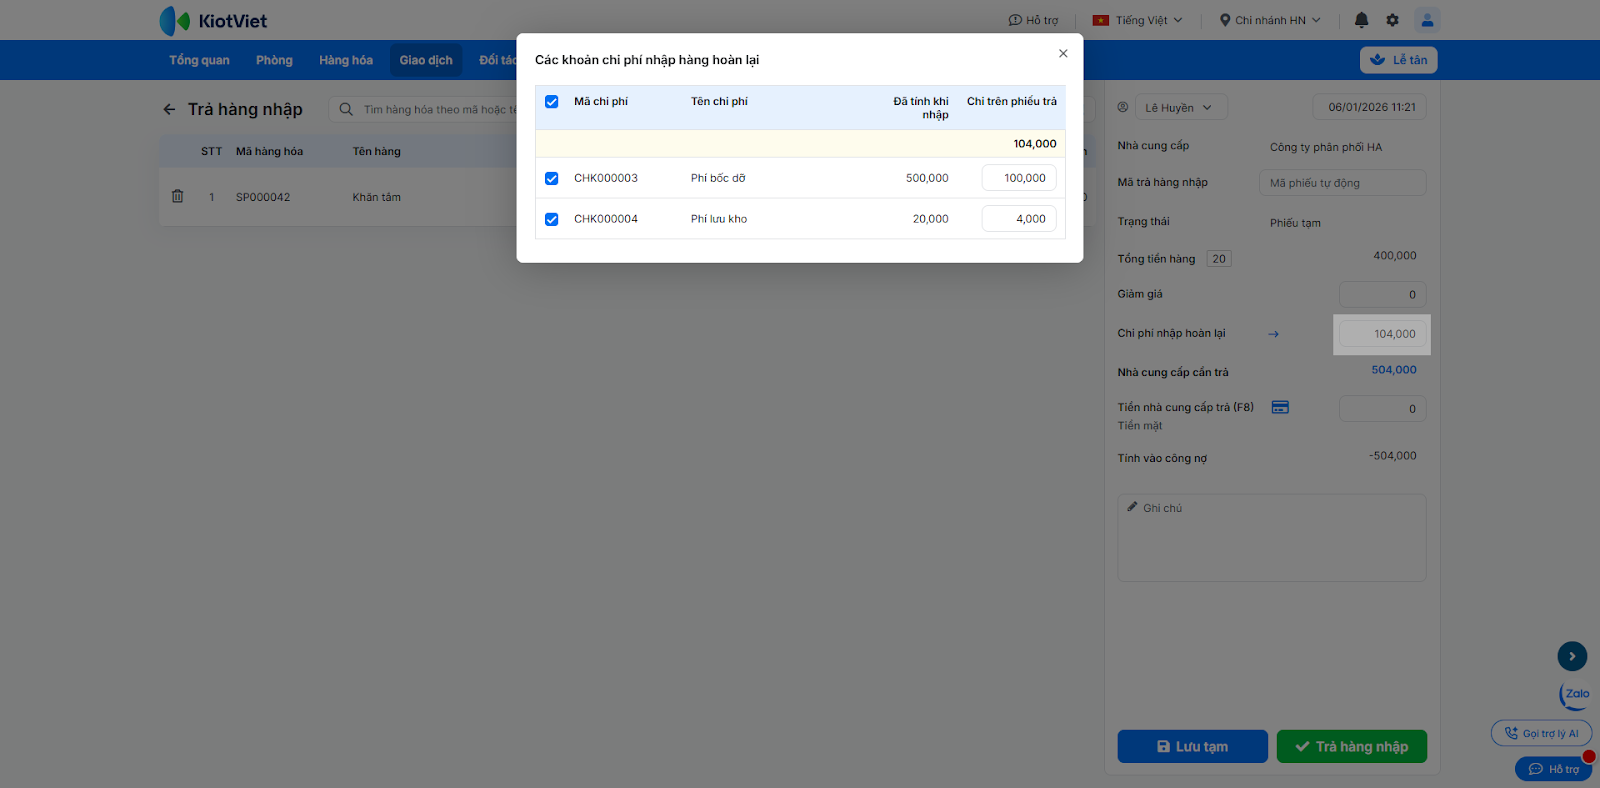Open the settings gear
The height and width of the screenshot is (788, 1600).
(1392, 20)
